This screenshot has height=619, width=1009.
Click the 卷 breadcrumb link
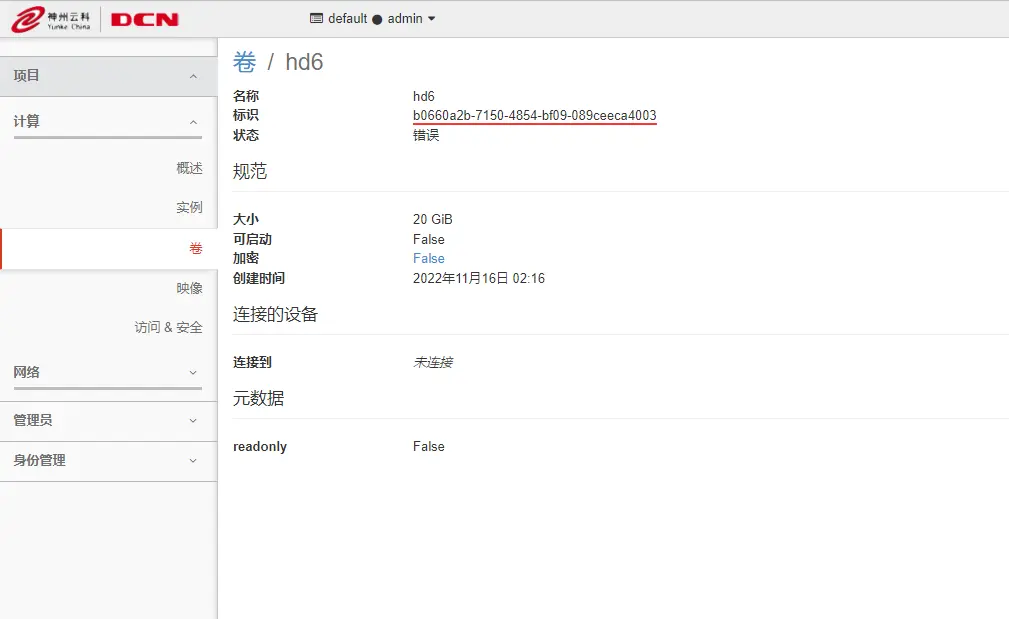pos(243,62)
